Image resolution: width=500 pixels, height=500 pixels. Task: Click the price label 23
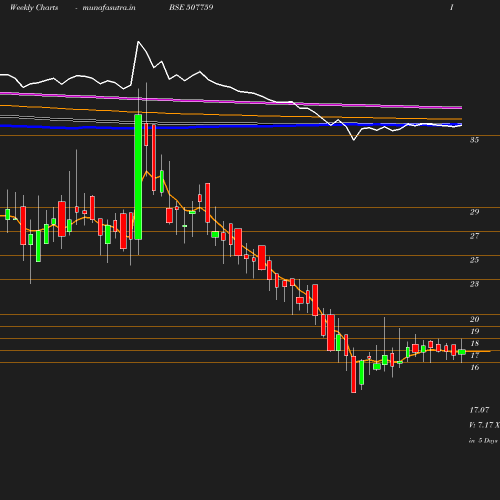[474, 284]
